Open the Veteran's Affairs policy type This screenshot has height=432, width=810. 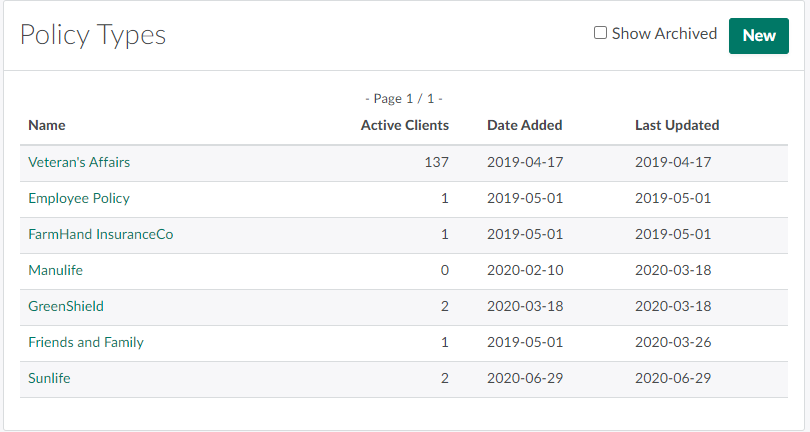[x=79, y=162]
